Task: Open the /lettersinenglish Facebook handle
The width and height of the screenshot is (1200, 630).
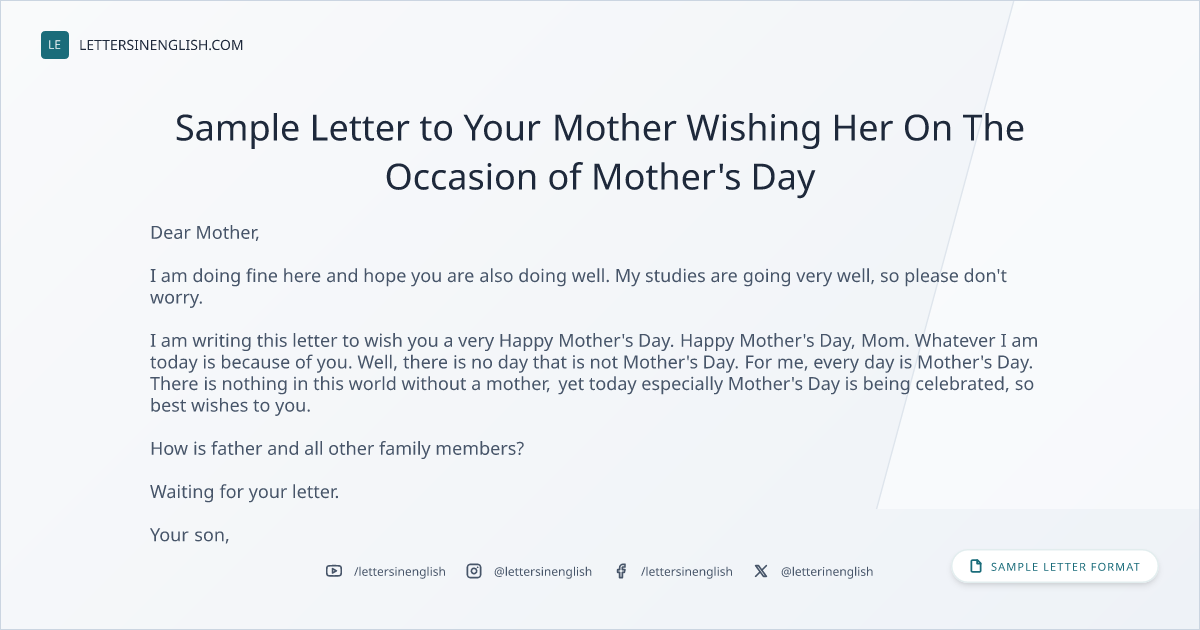Action: click(x=687, y=571)
